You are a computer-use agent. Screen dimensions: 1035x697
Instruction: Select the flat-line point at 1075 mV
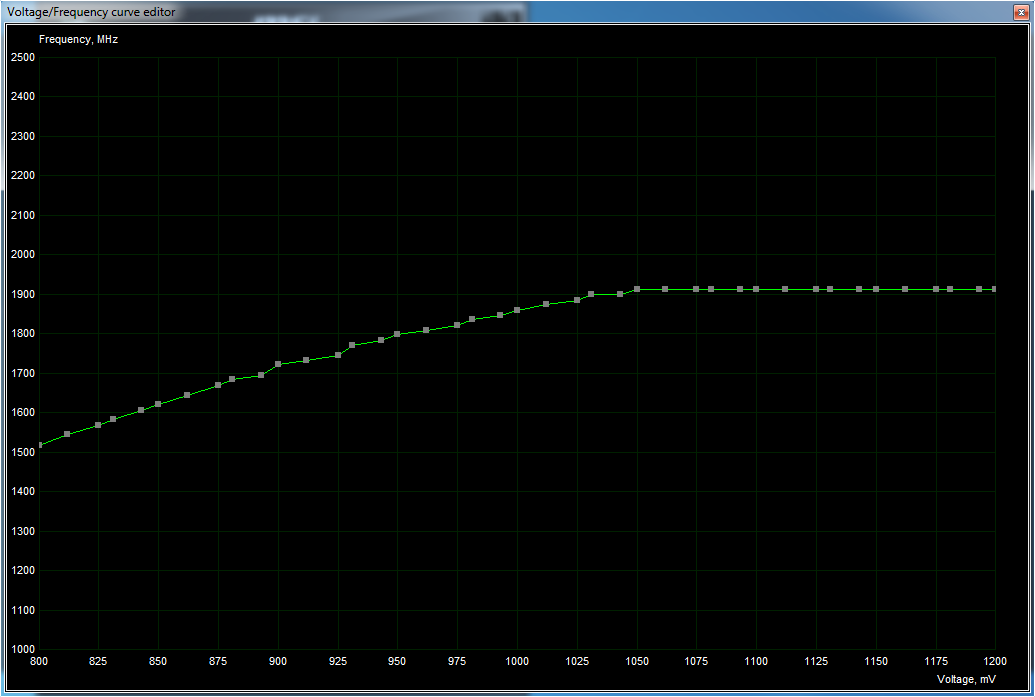tap(696, 289)
